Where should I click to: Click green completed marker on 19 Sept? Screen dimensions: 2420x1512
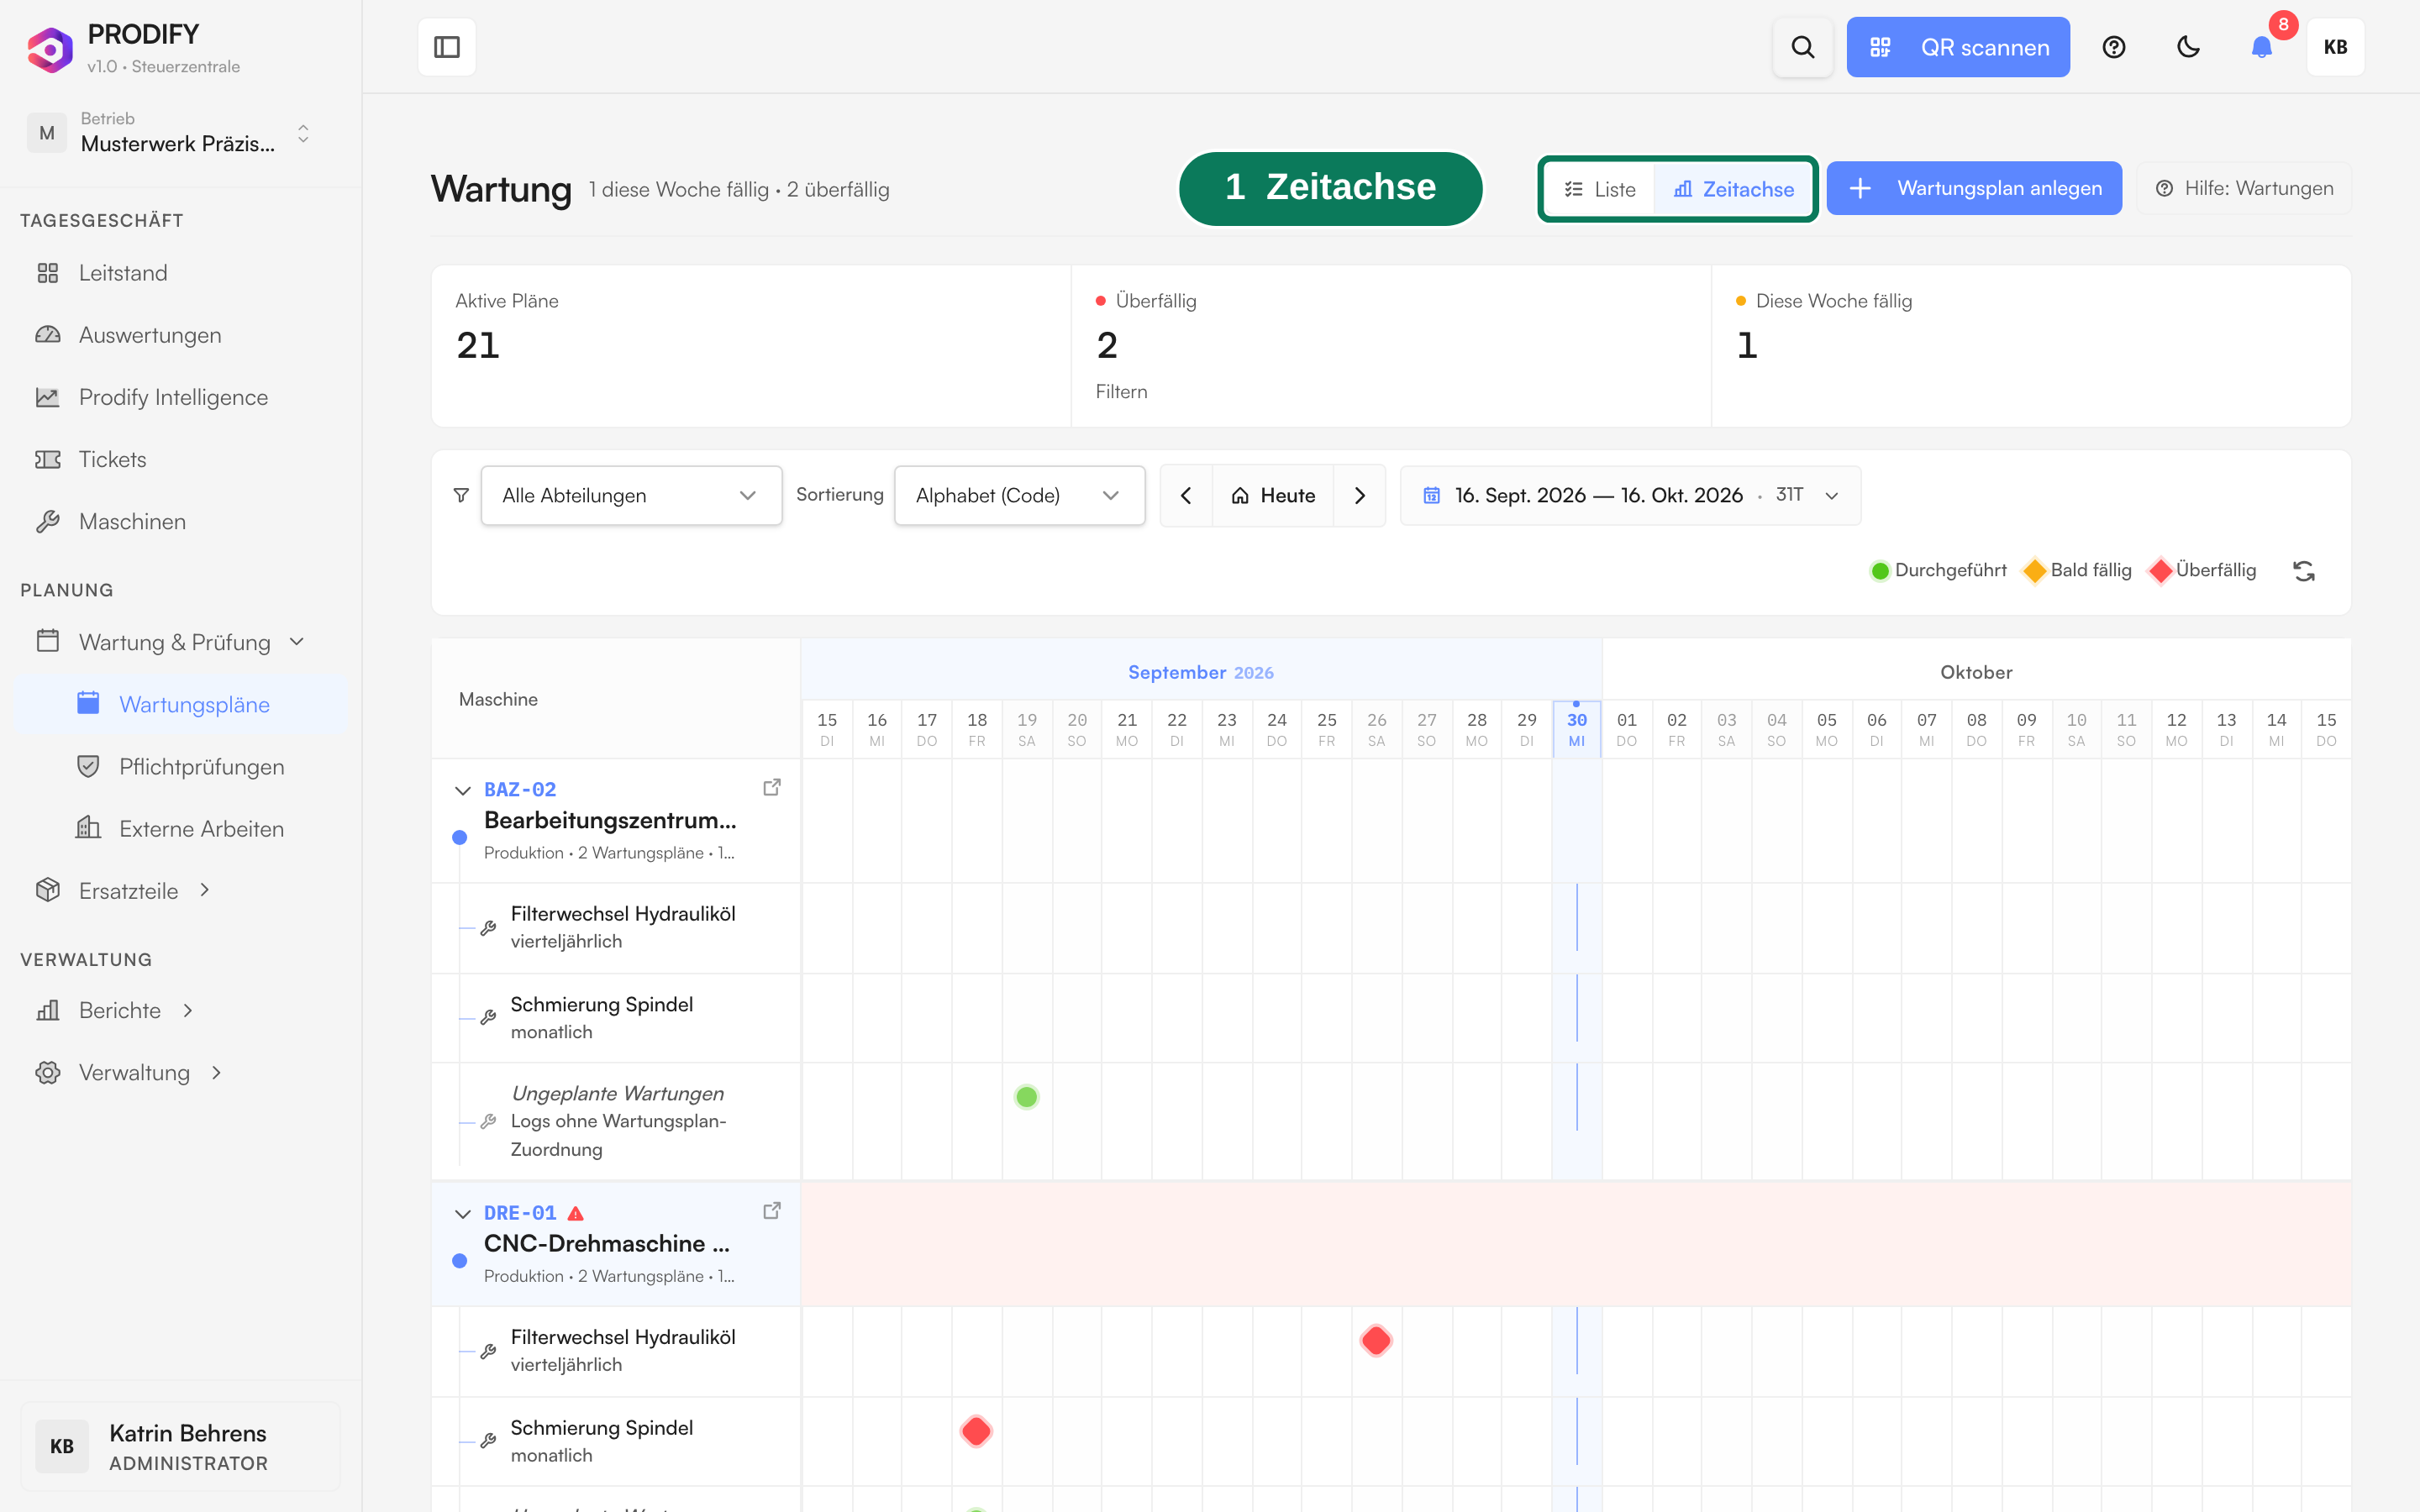click(x=1026, y=1097)
